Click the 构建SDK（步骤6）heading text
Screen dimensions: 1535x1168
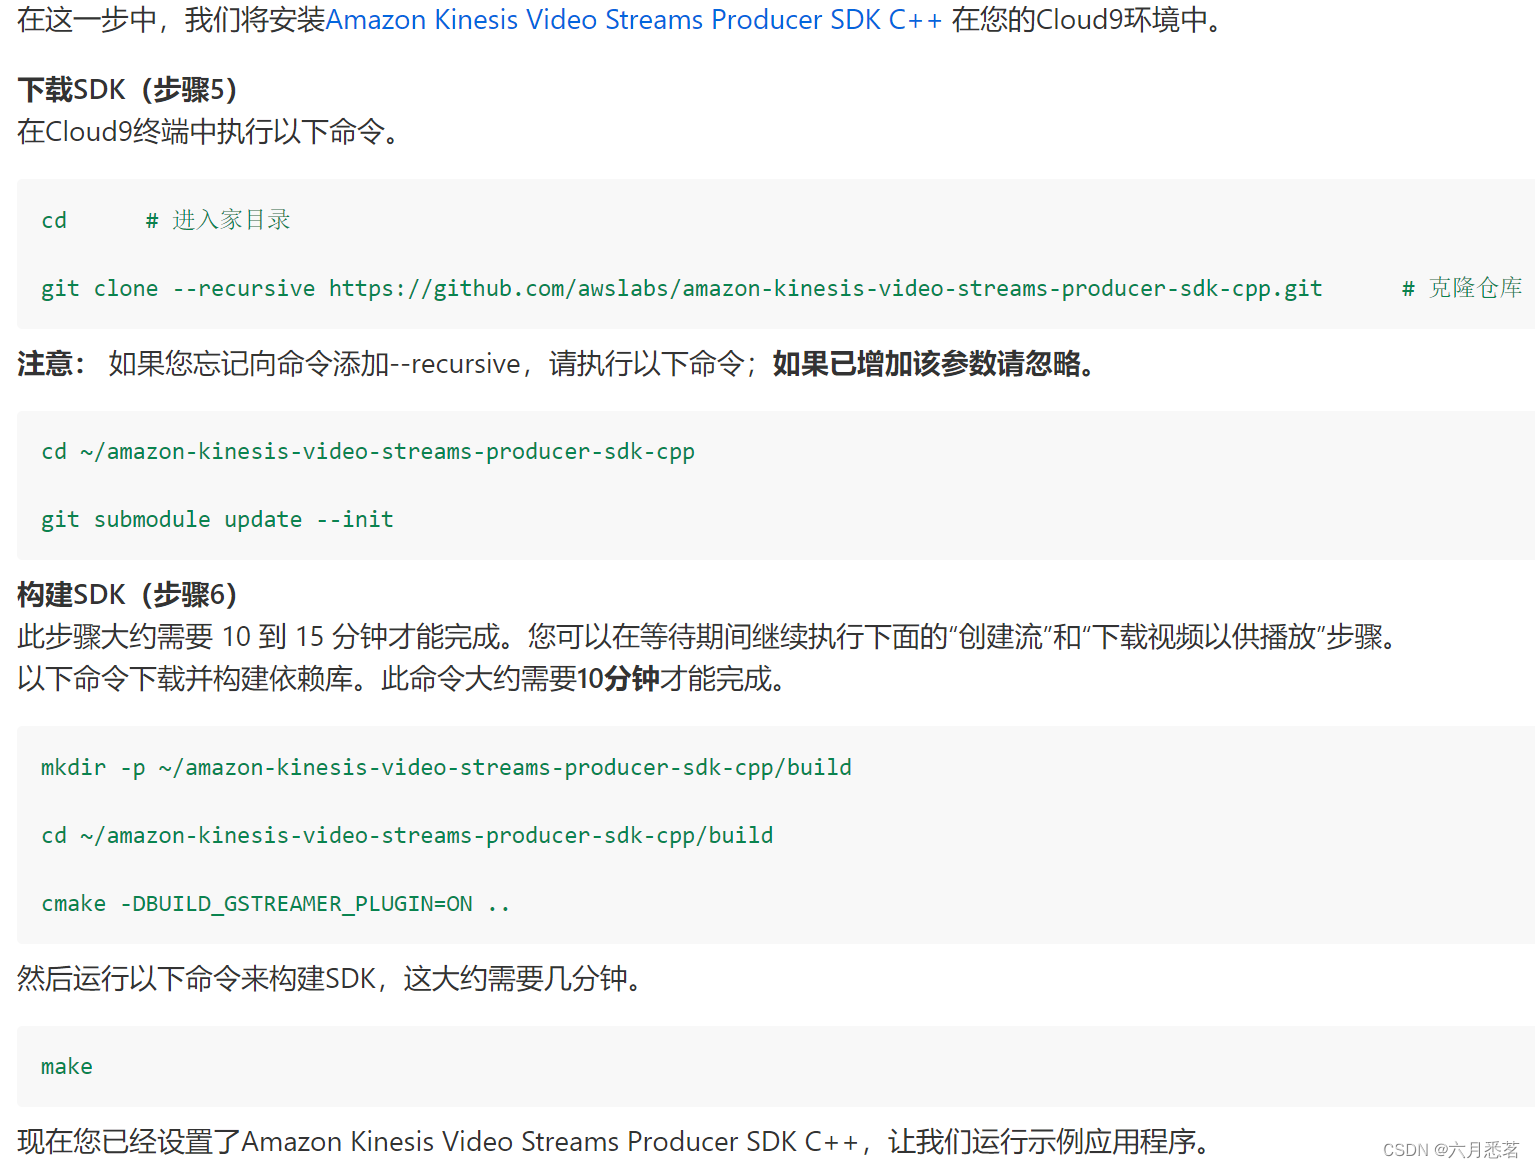coord(128,595)
